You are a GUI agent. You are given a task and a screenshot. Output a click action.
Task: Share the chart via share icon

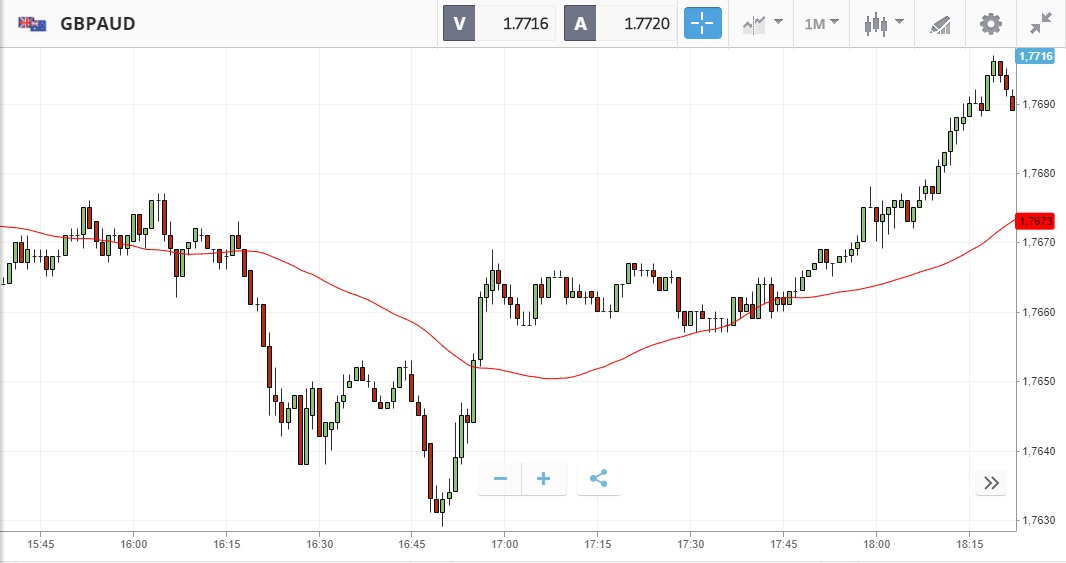598,479
